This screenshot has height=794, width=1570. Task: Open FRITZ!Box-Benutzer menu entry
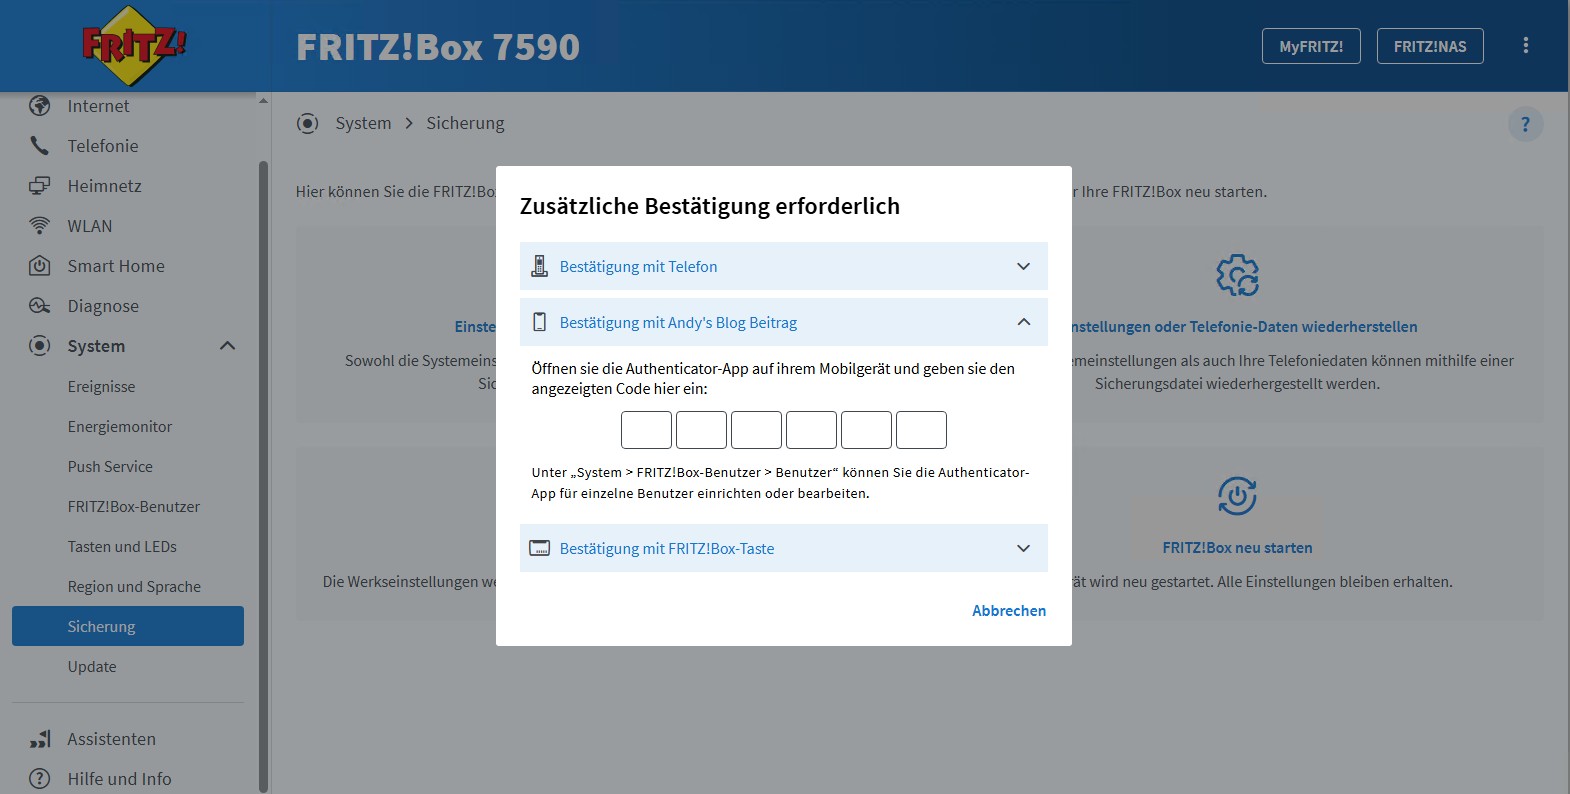(x=134, y=506)
